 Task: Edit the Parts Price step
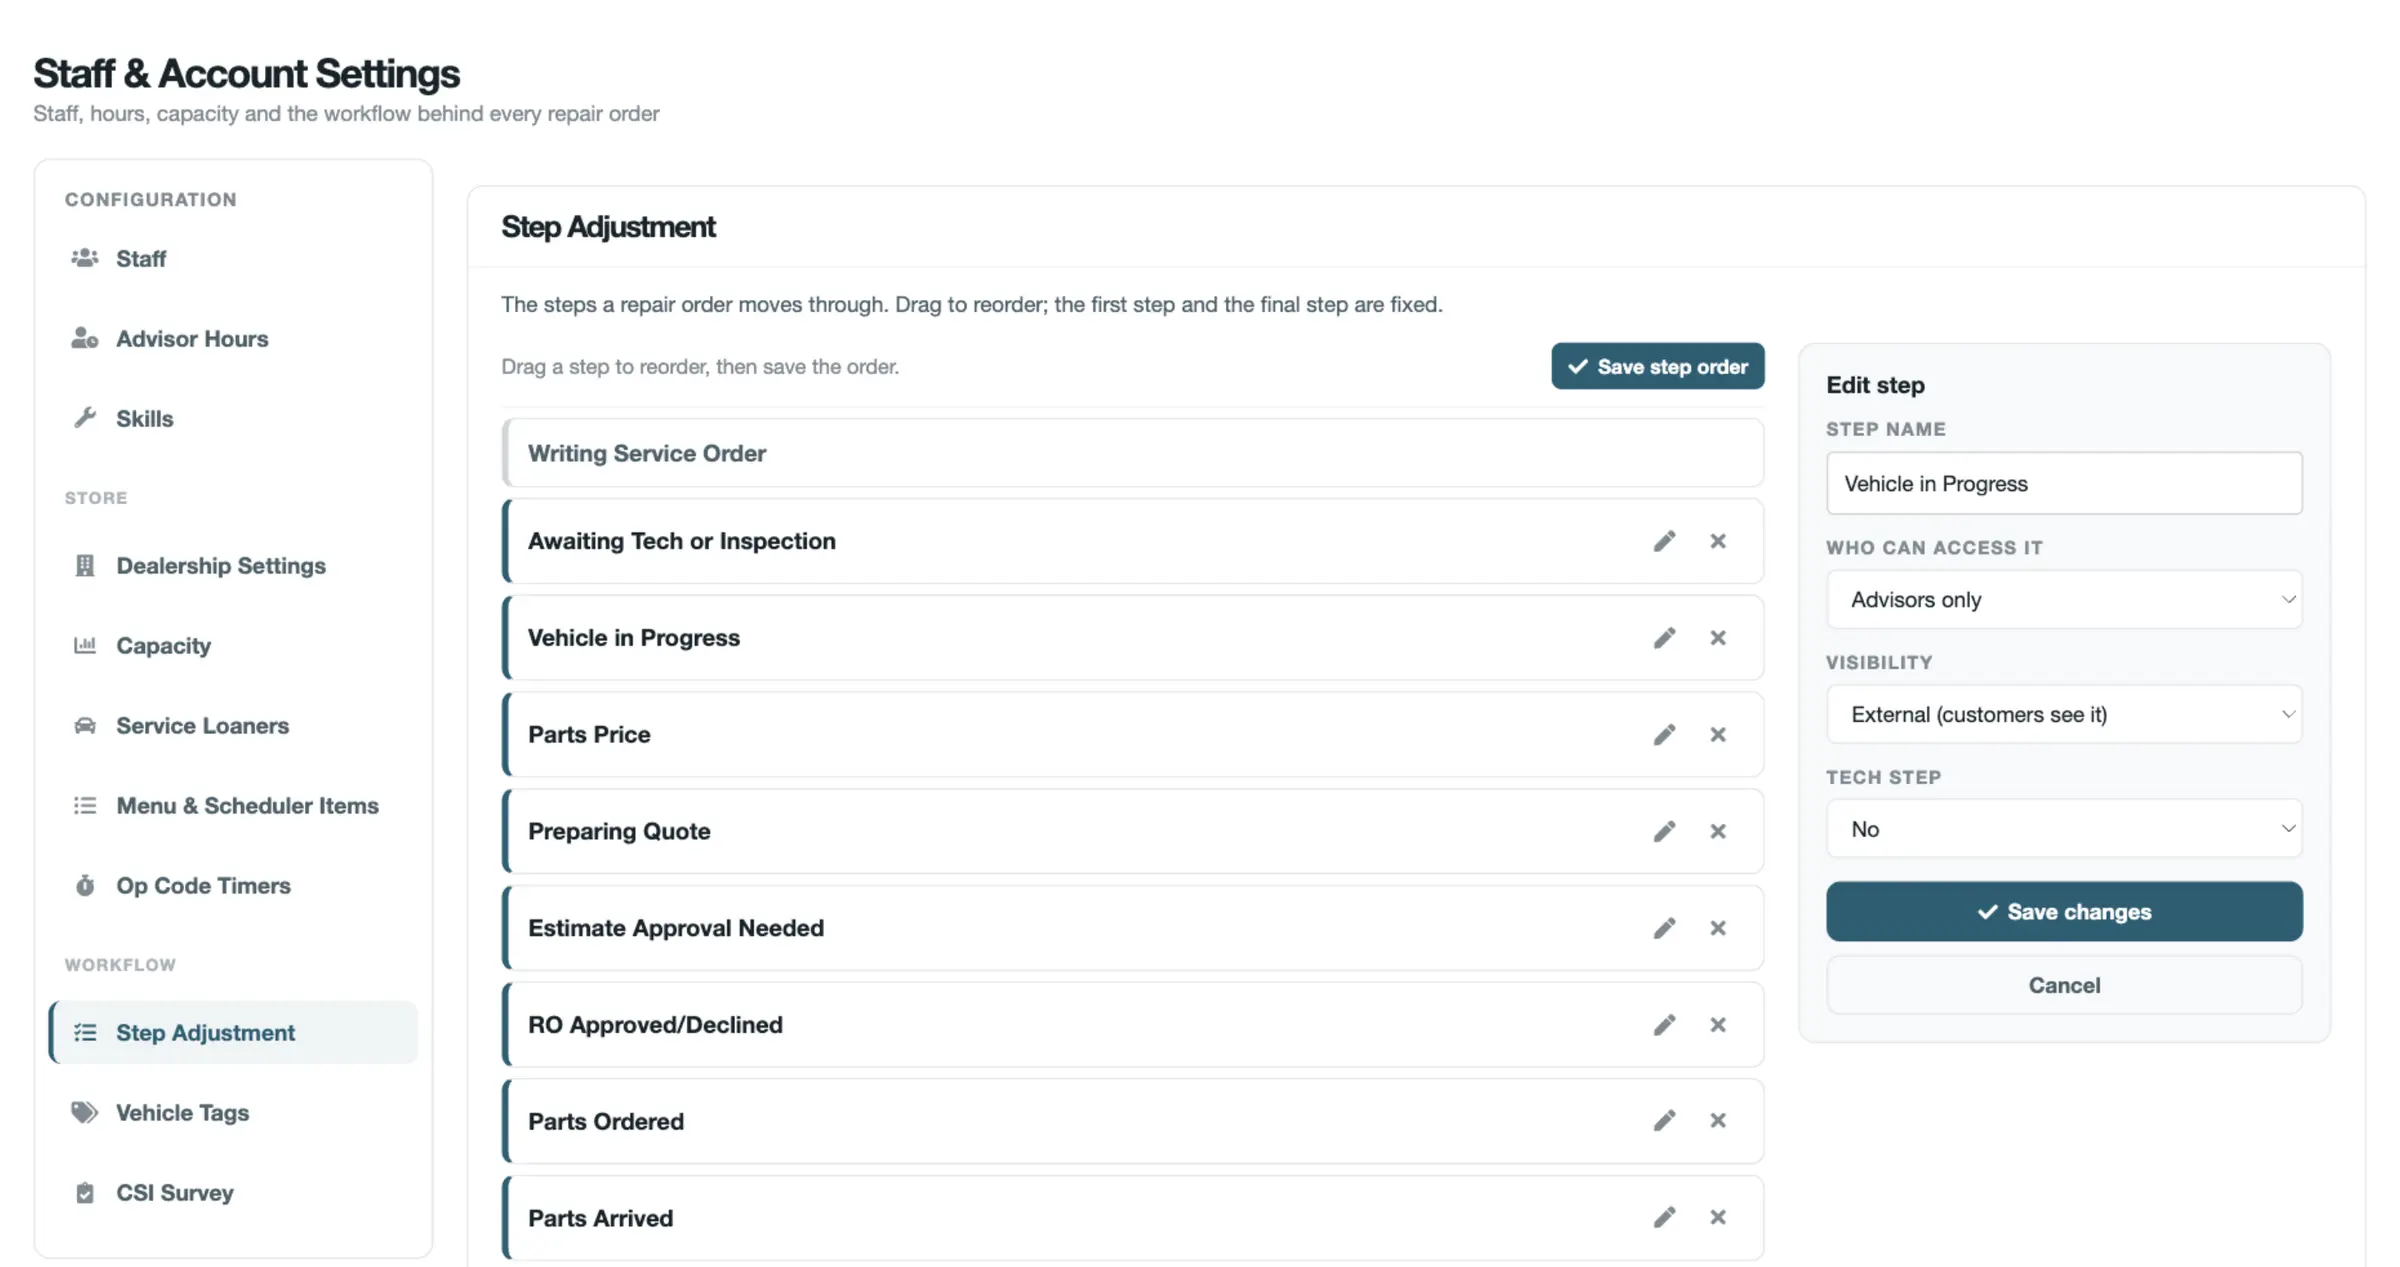(1664, 735)
